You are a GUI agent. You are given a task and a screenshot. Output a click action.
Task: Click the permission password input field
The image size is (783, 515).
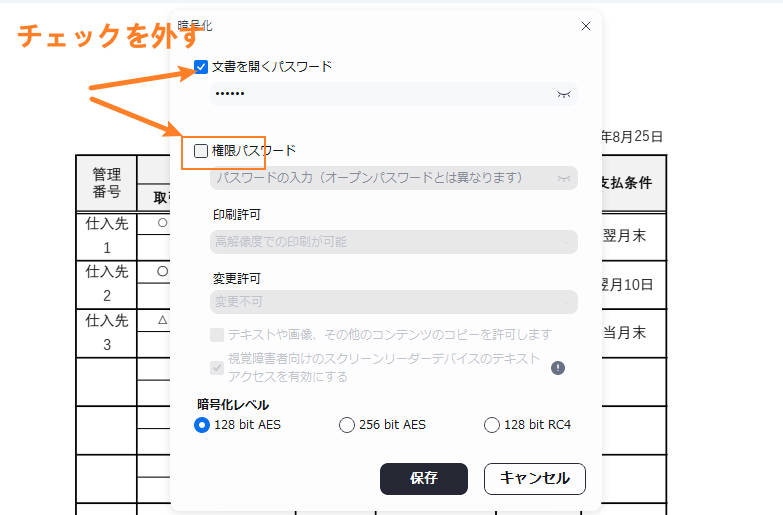(393, 178)
